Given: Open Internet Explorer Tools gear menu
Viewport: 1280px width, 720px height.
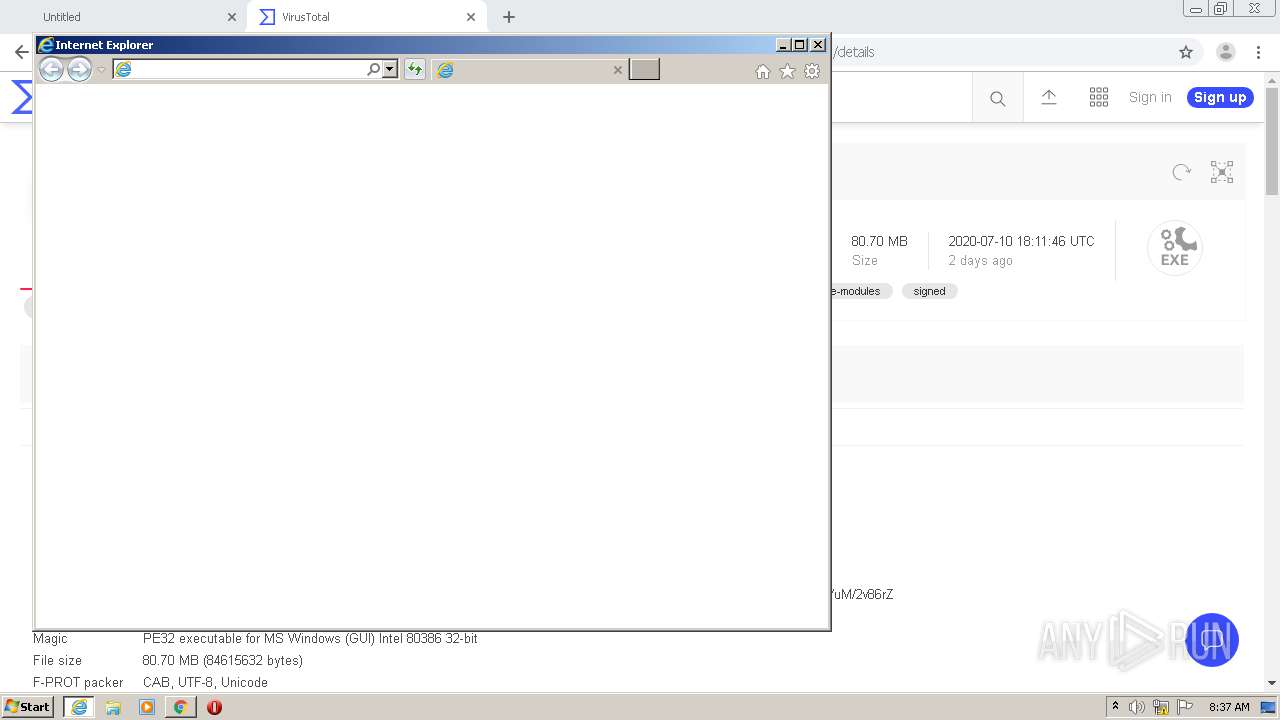Looking at the screenshot, I should click(x=812, y=71).
